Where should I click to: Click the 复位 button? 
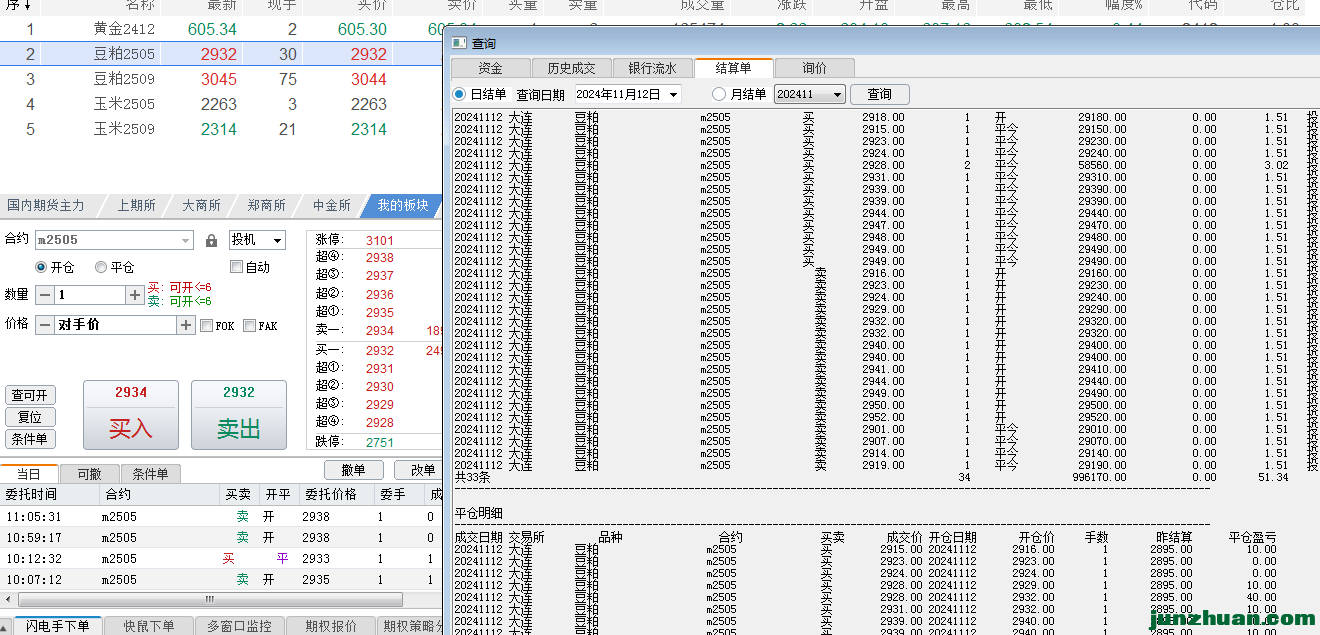(x=30, y=417)
